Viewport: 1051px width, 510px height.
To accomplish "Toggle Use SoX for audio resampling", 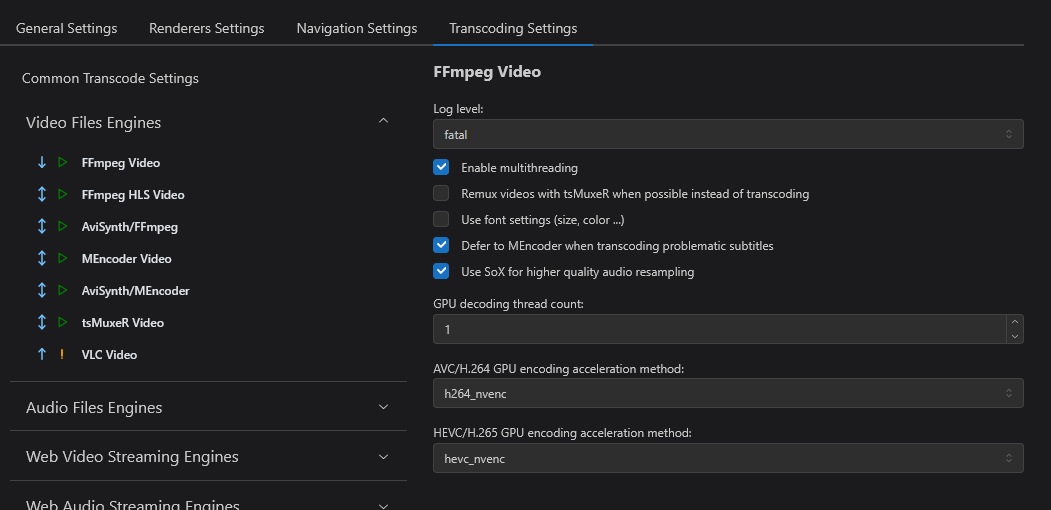I will (441, 271).
